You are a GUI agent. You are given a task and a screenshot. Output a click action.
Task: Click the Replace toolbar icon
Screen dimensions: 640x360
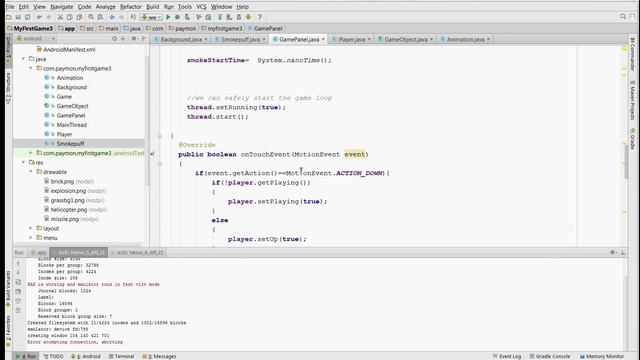[100, 17]
